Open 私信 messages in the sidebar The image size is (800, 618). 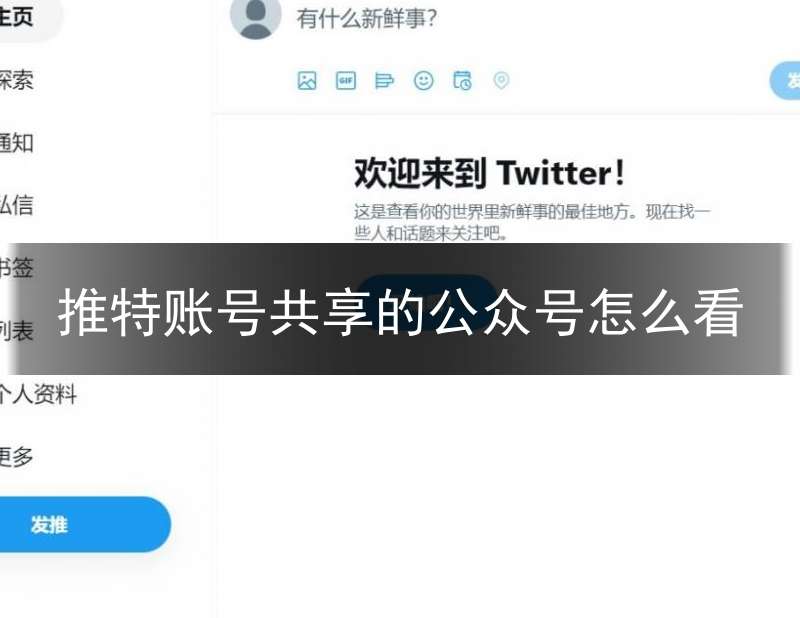click(16, 205)
